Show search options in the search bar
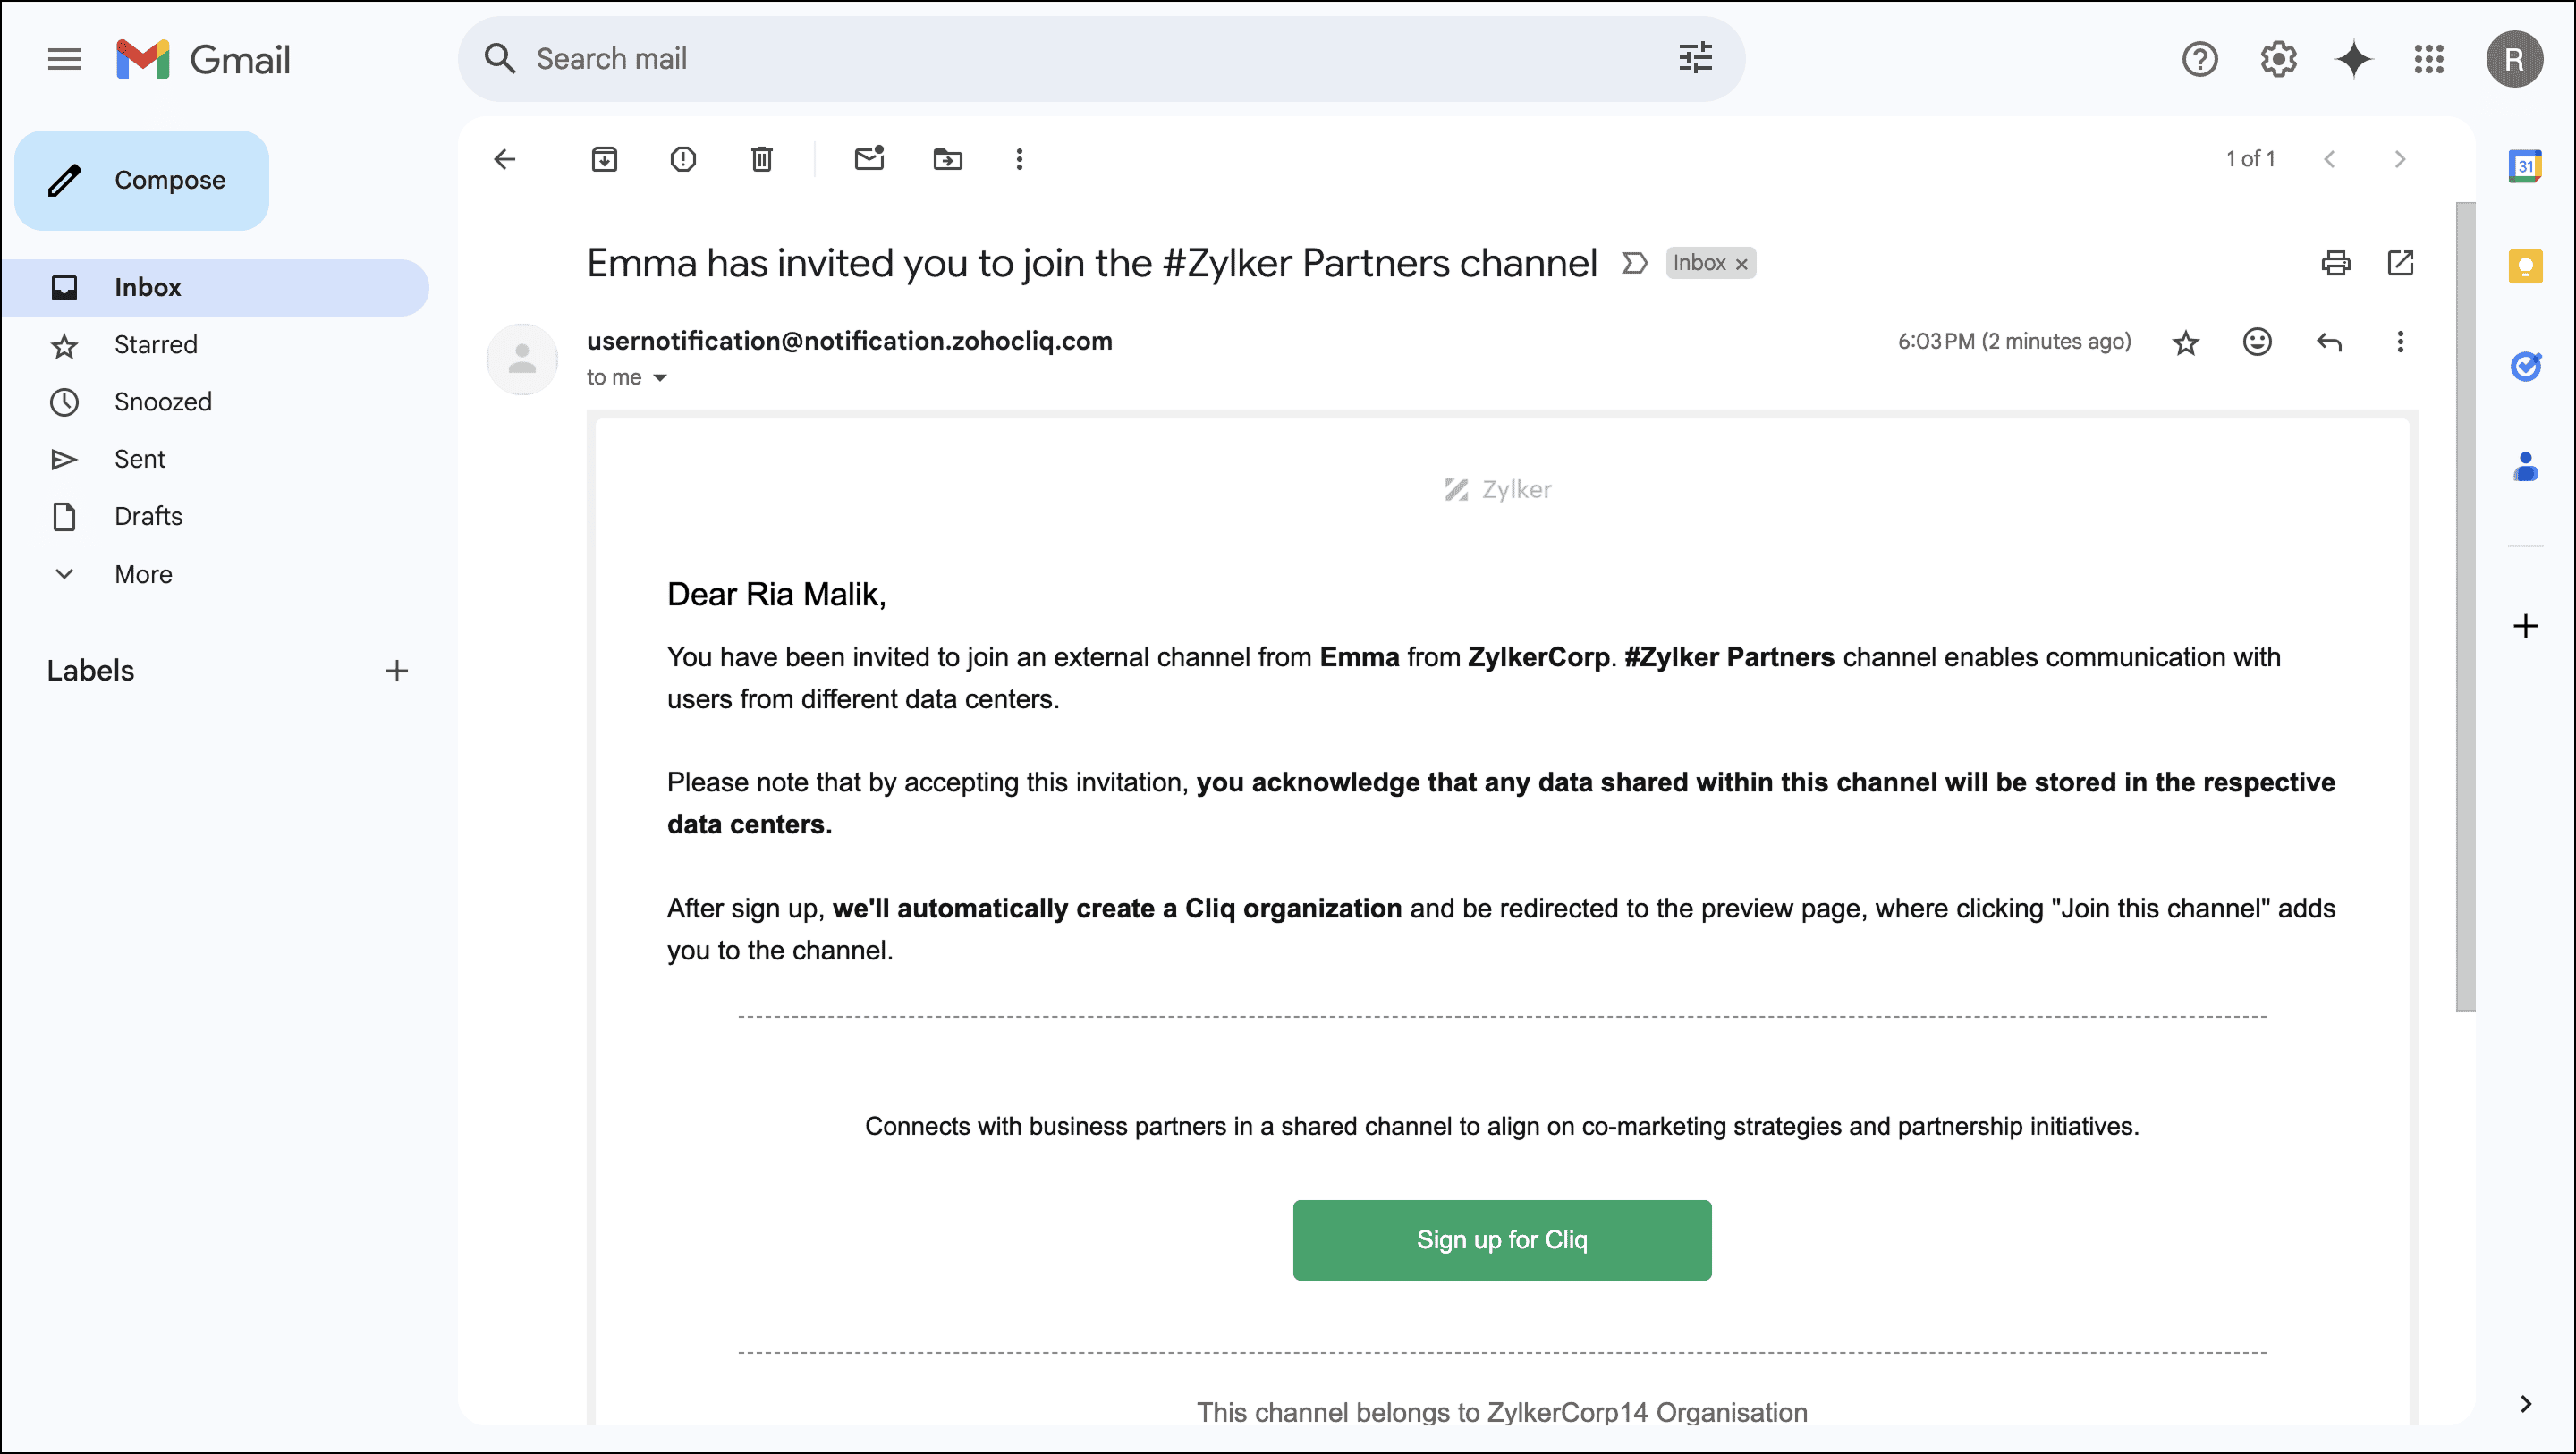 pyautogui.click(x=1695, y=59)
